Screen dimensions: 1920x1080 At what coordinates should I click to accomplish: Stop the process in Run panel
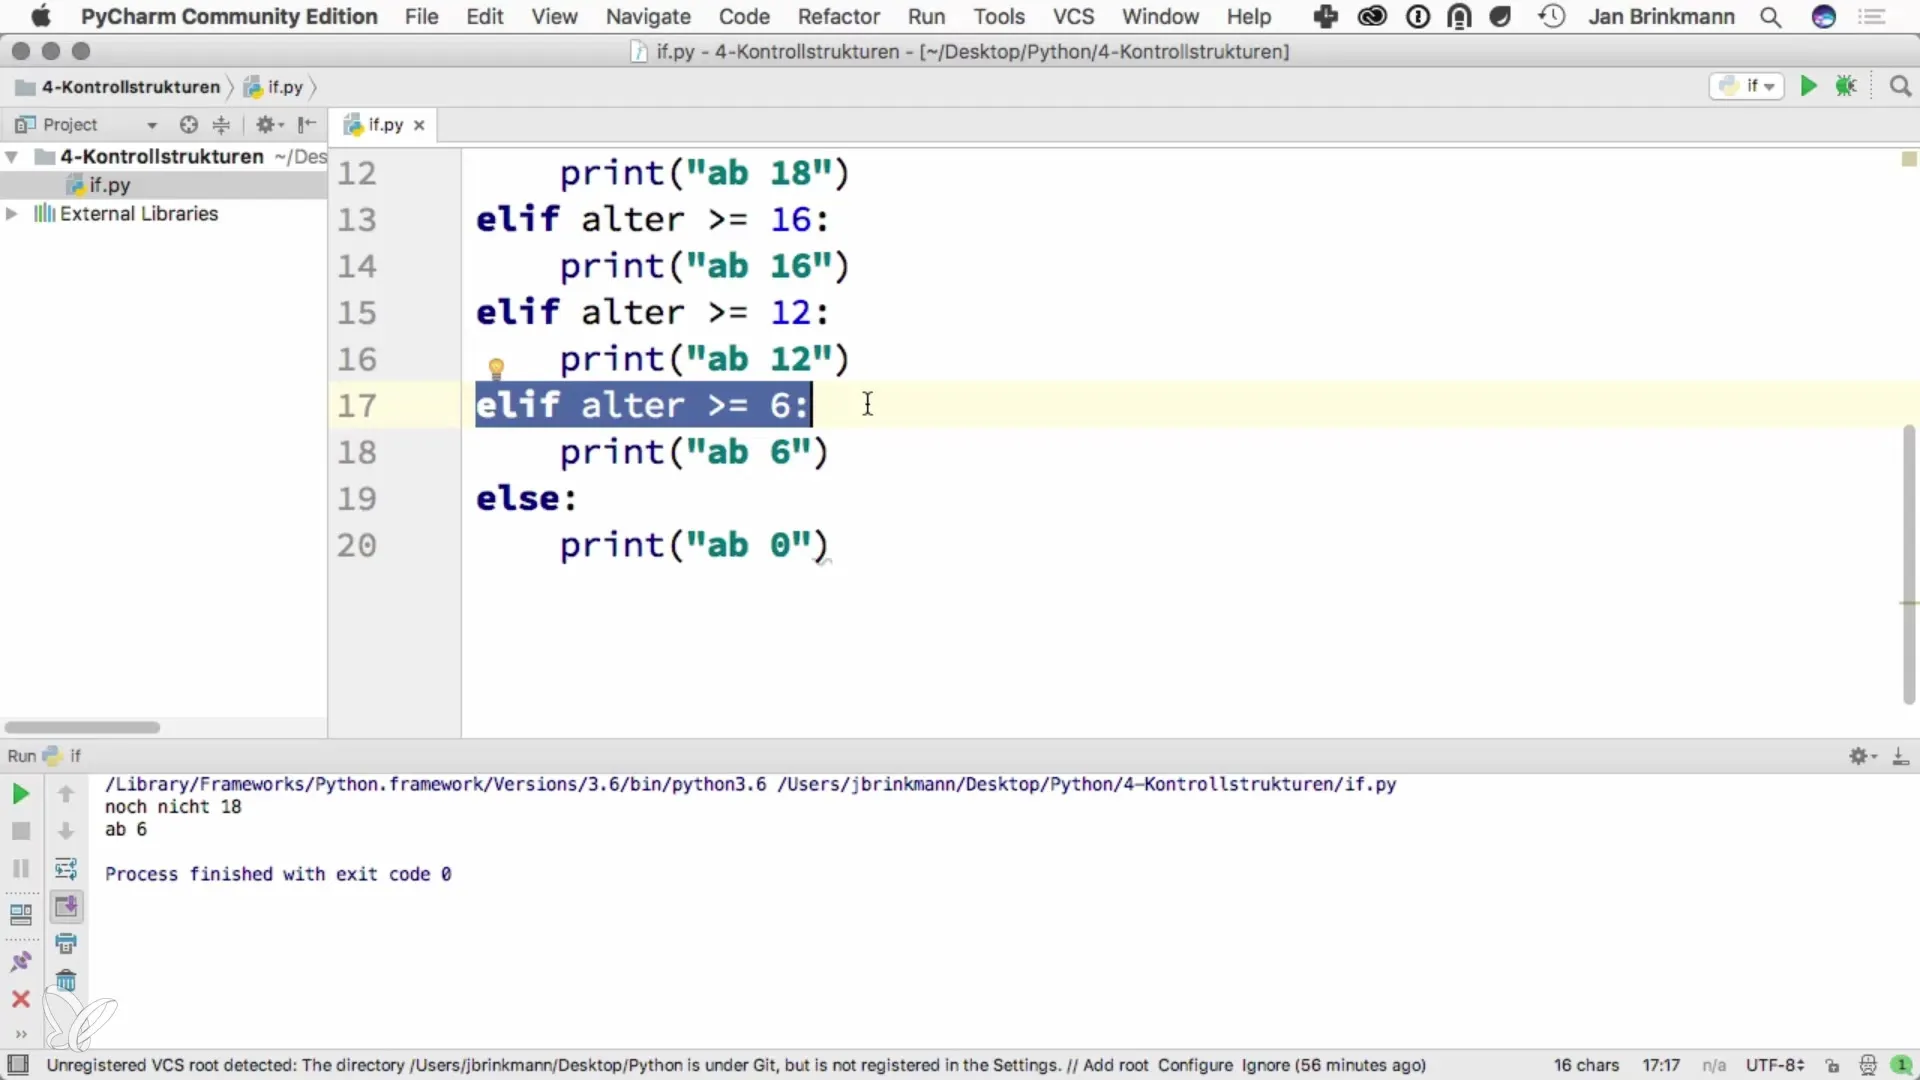point(20,831)
